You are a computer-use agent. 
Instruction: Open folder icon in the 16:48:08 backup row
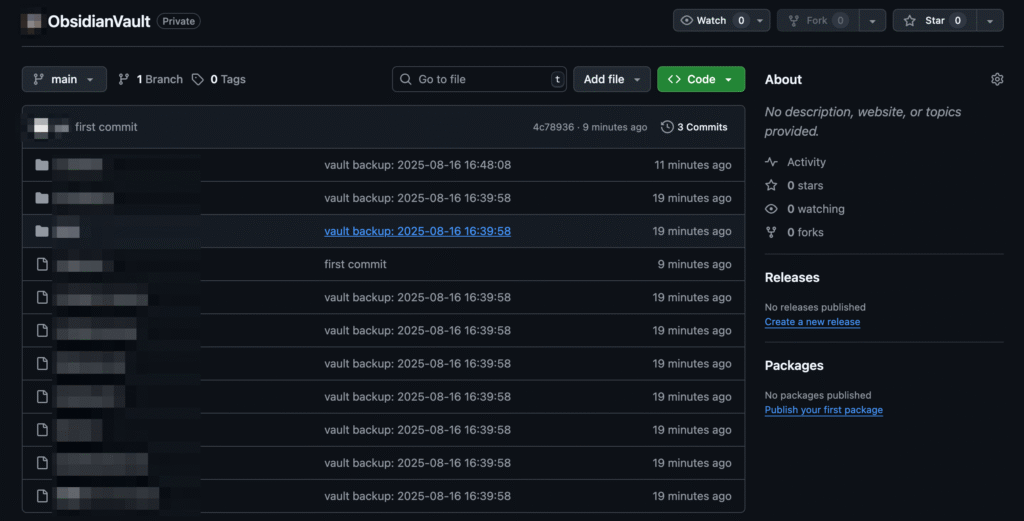(x=42, y=165)
